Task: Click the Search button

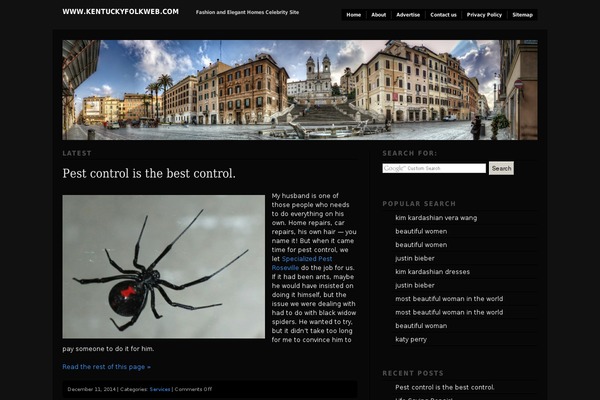Action: click(x=501, y=168)
